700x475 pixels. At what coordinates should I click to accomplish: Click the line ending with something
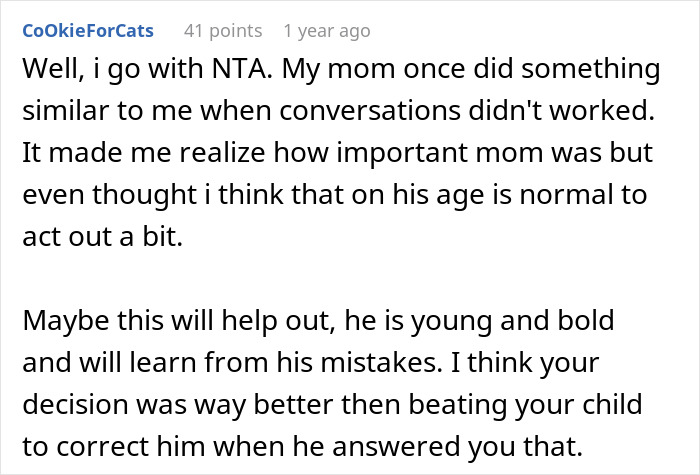click(x=341, y=70)
